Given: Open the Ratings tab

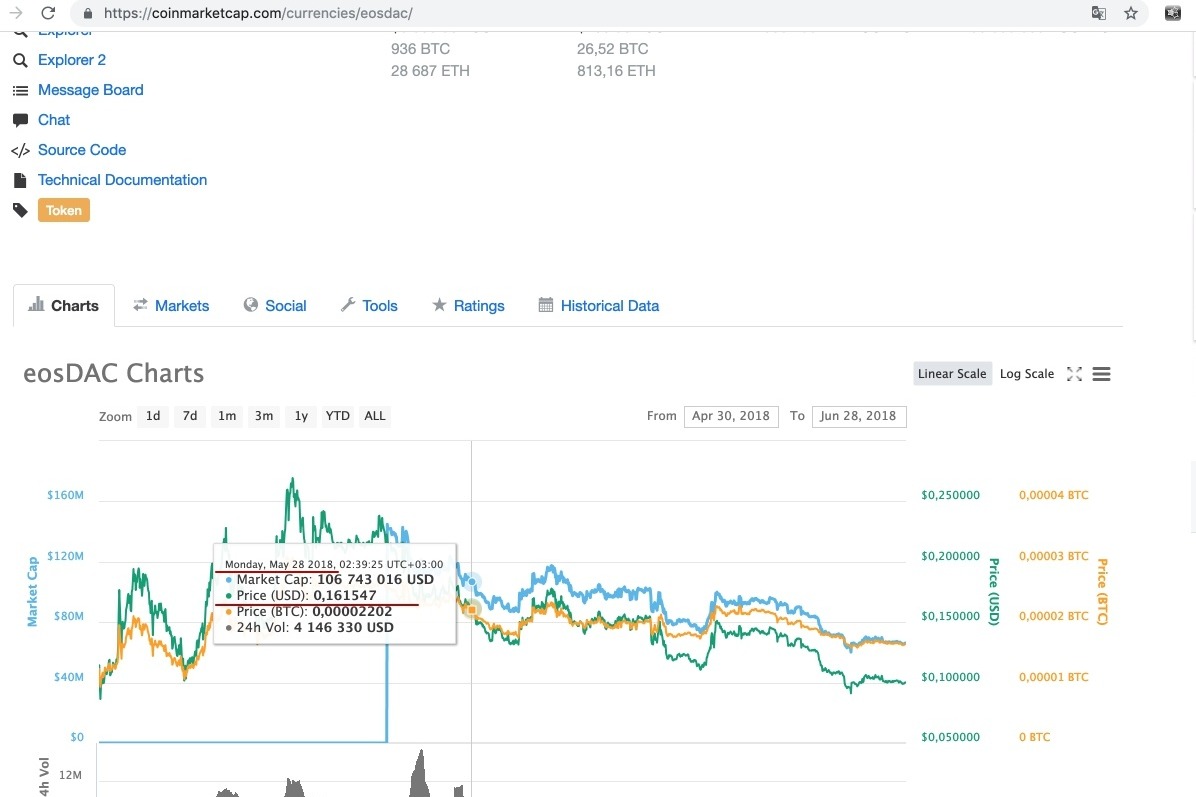Looking at the screenshot, I should pyautogui.click(x=468, y=306).
